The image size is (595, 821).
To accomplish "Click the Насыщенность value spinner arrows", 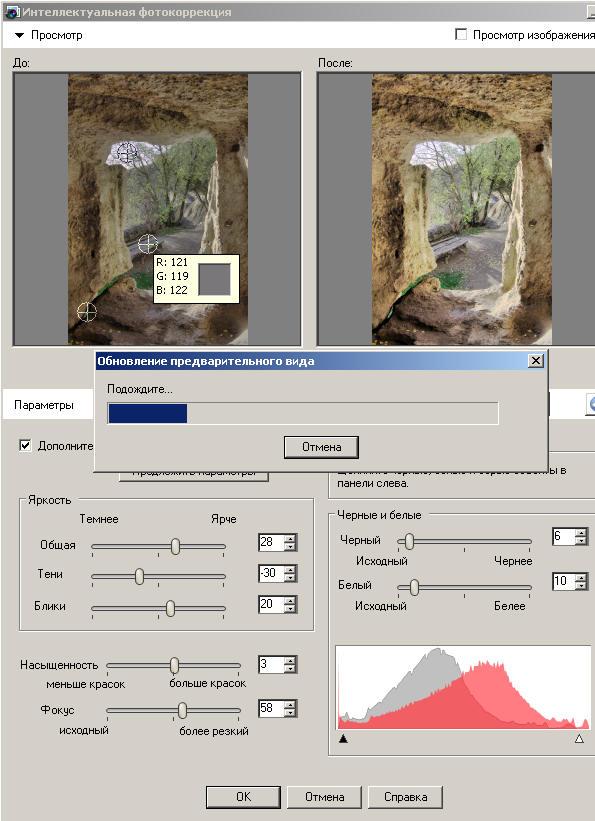I will [291, 664].
